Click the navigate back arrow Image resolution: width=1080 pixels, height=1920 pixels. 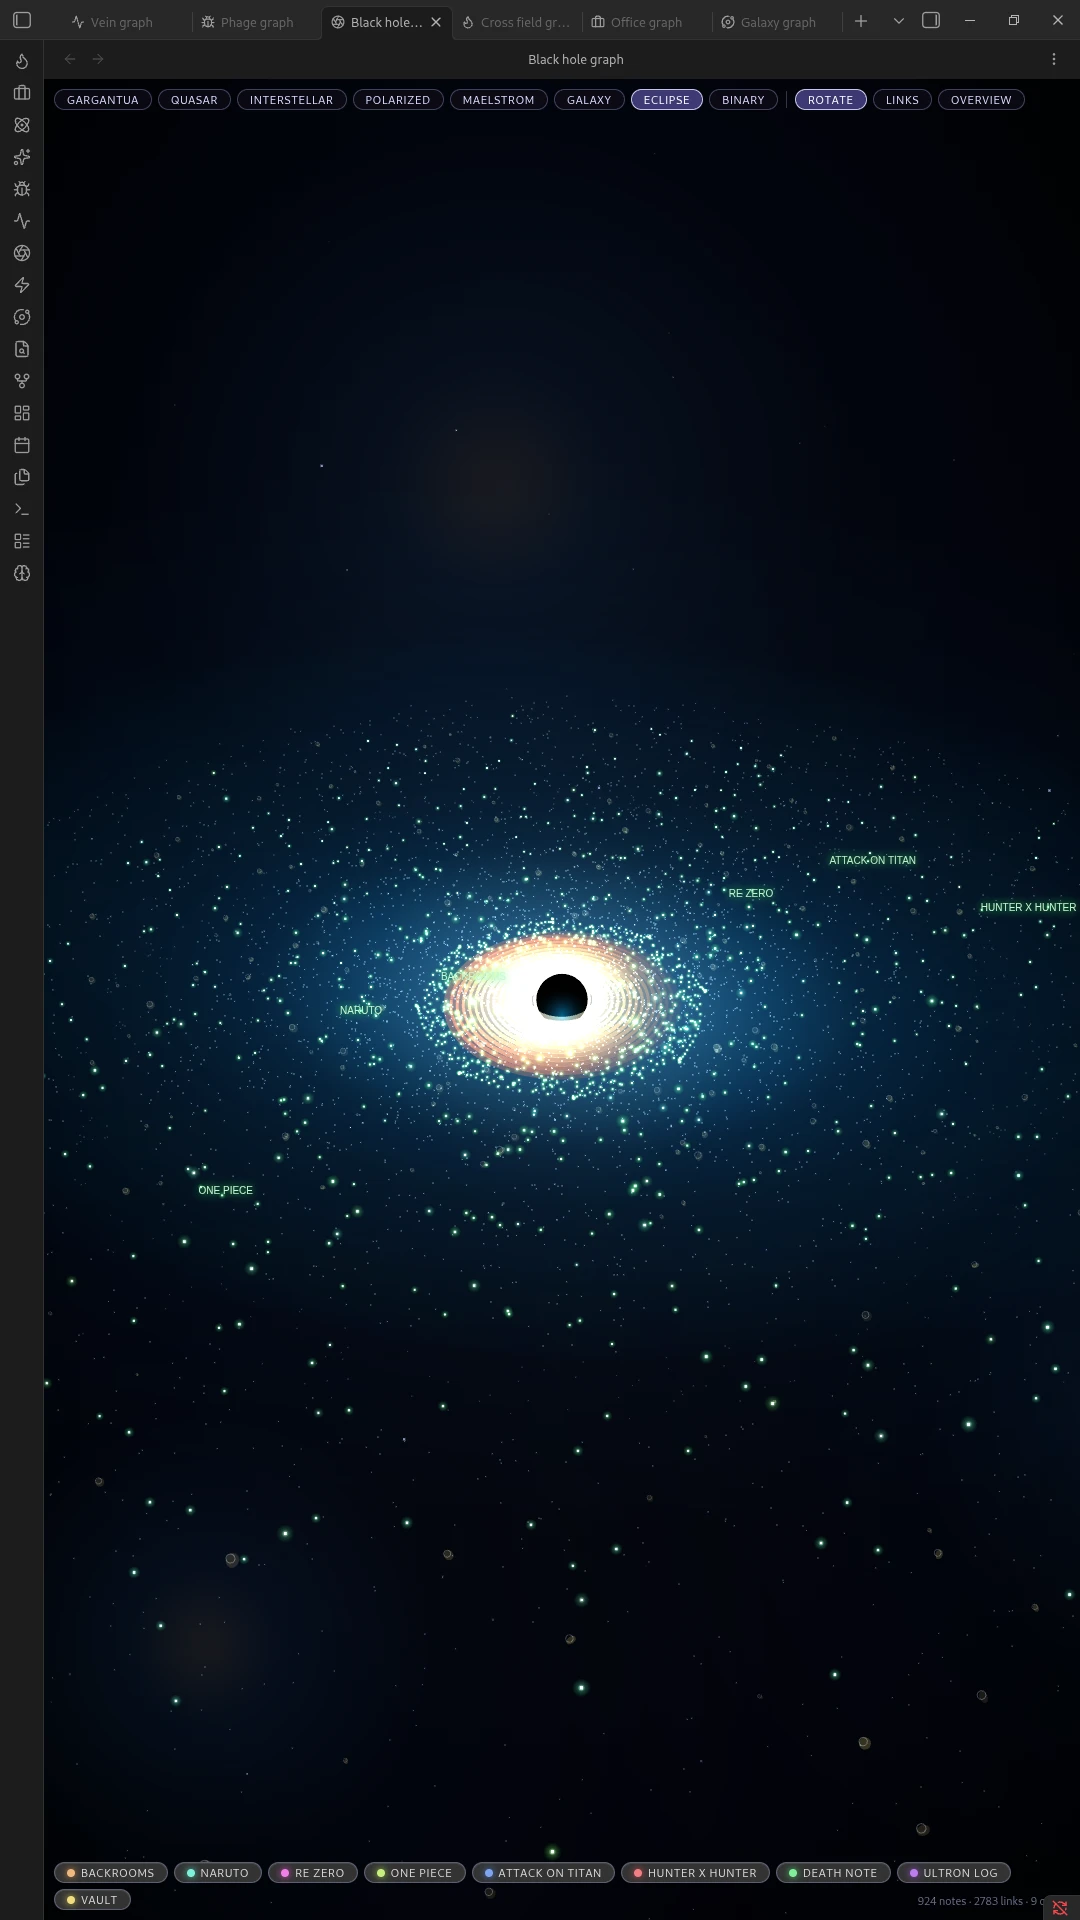point(70,59)
